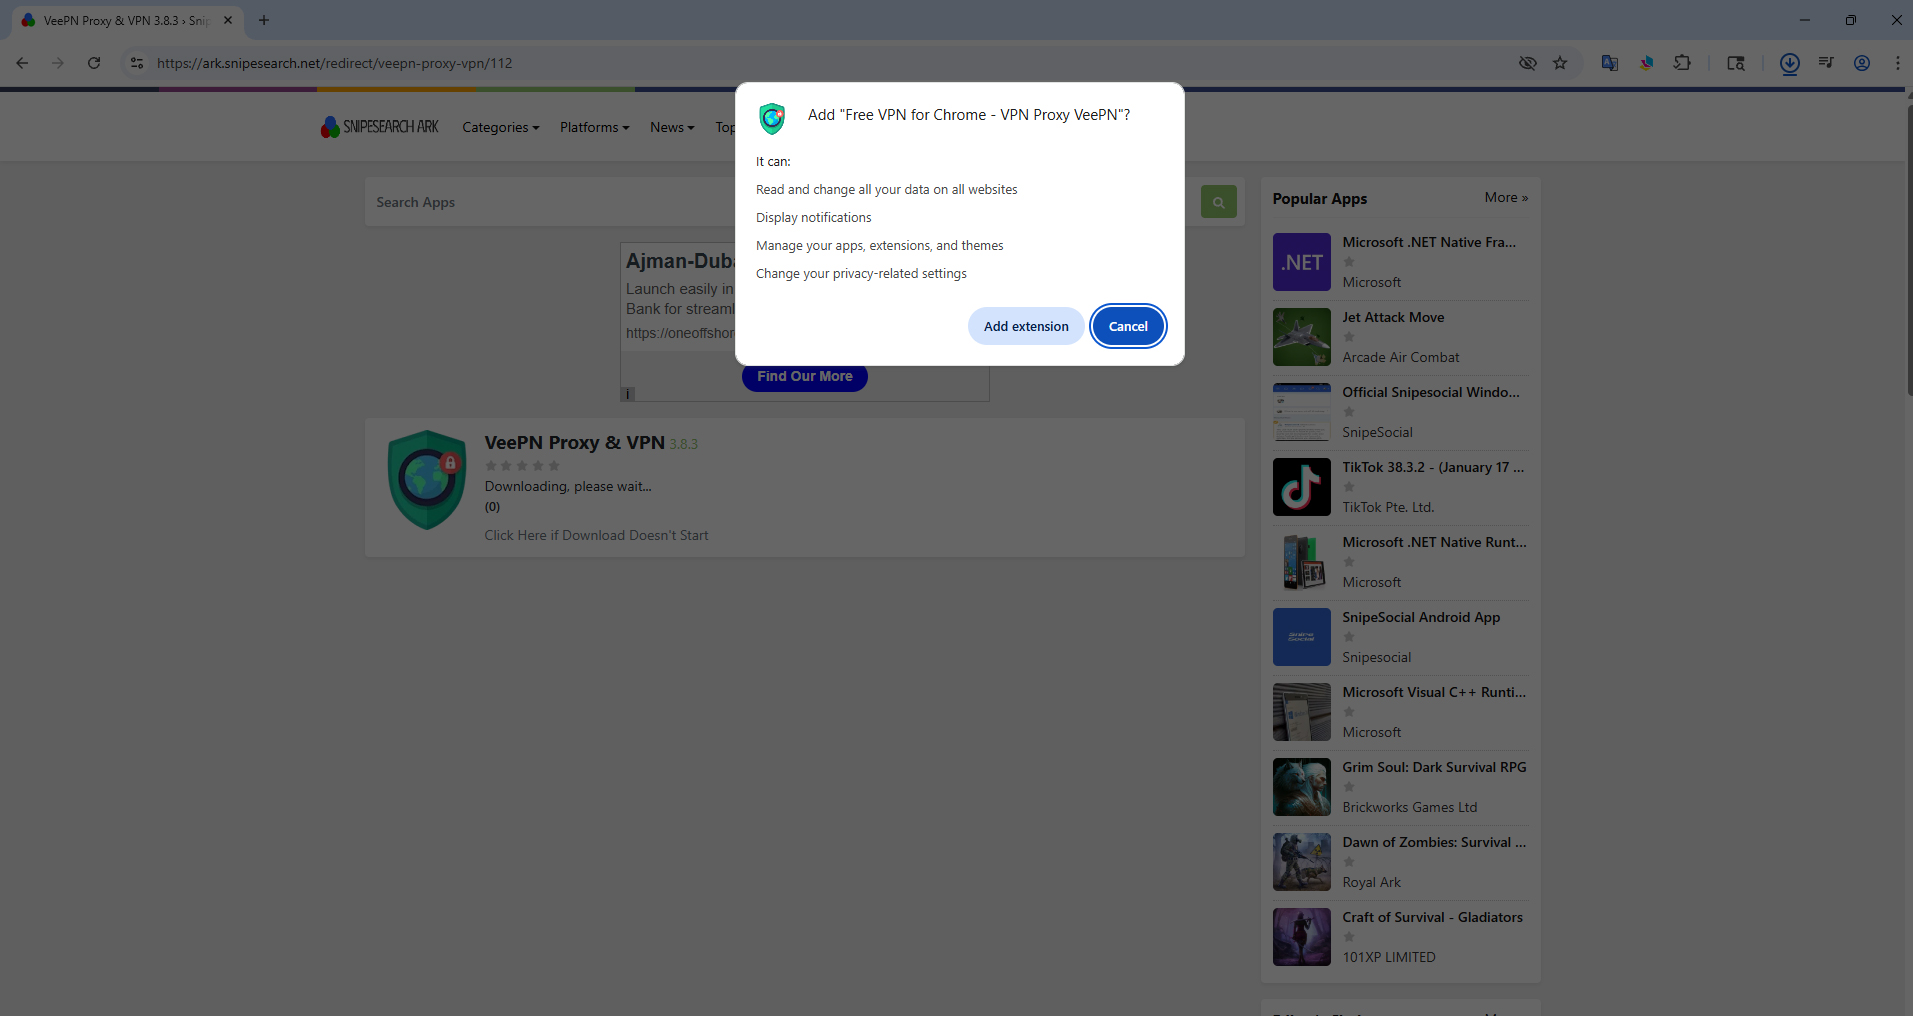Open VeePN Proxy & VPN title link
The height and width of the screenshot is (1016, 1913).
[x=575, y=442]
